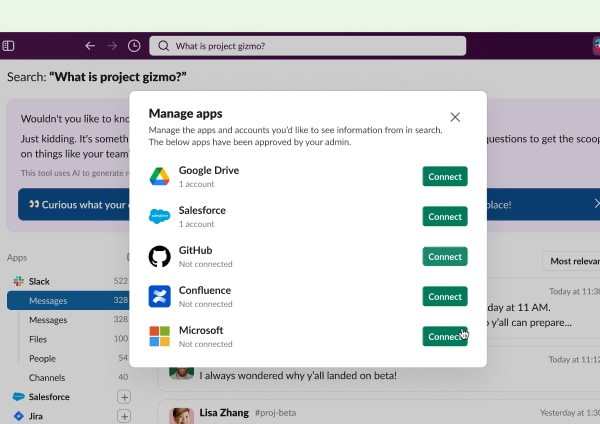The height and width of the screenshot is (424, 600).
Task: Toggle the sidebar panel icon
Action: coord(9,46)
